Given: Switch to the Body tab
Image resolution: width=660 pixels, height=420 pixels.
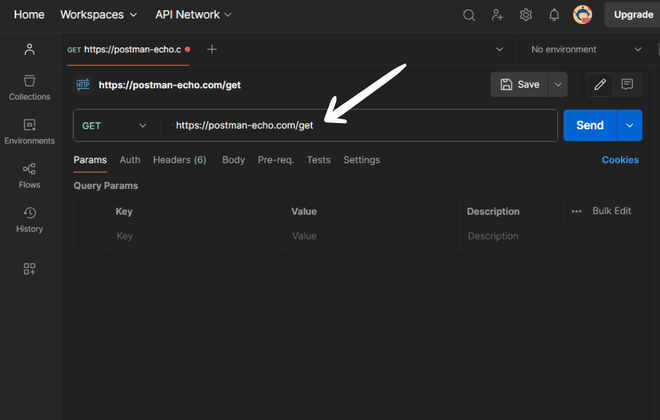Looking at the screenshot, I should [234, 160].
